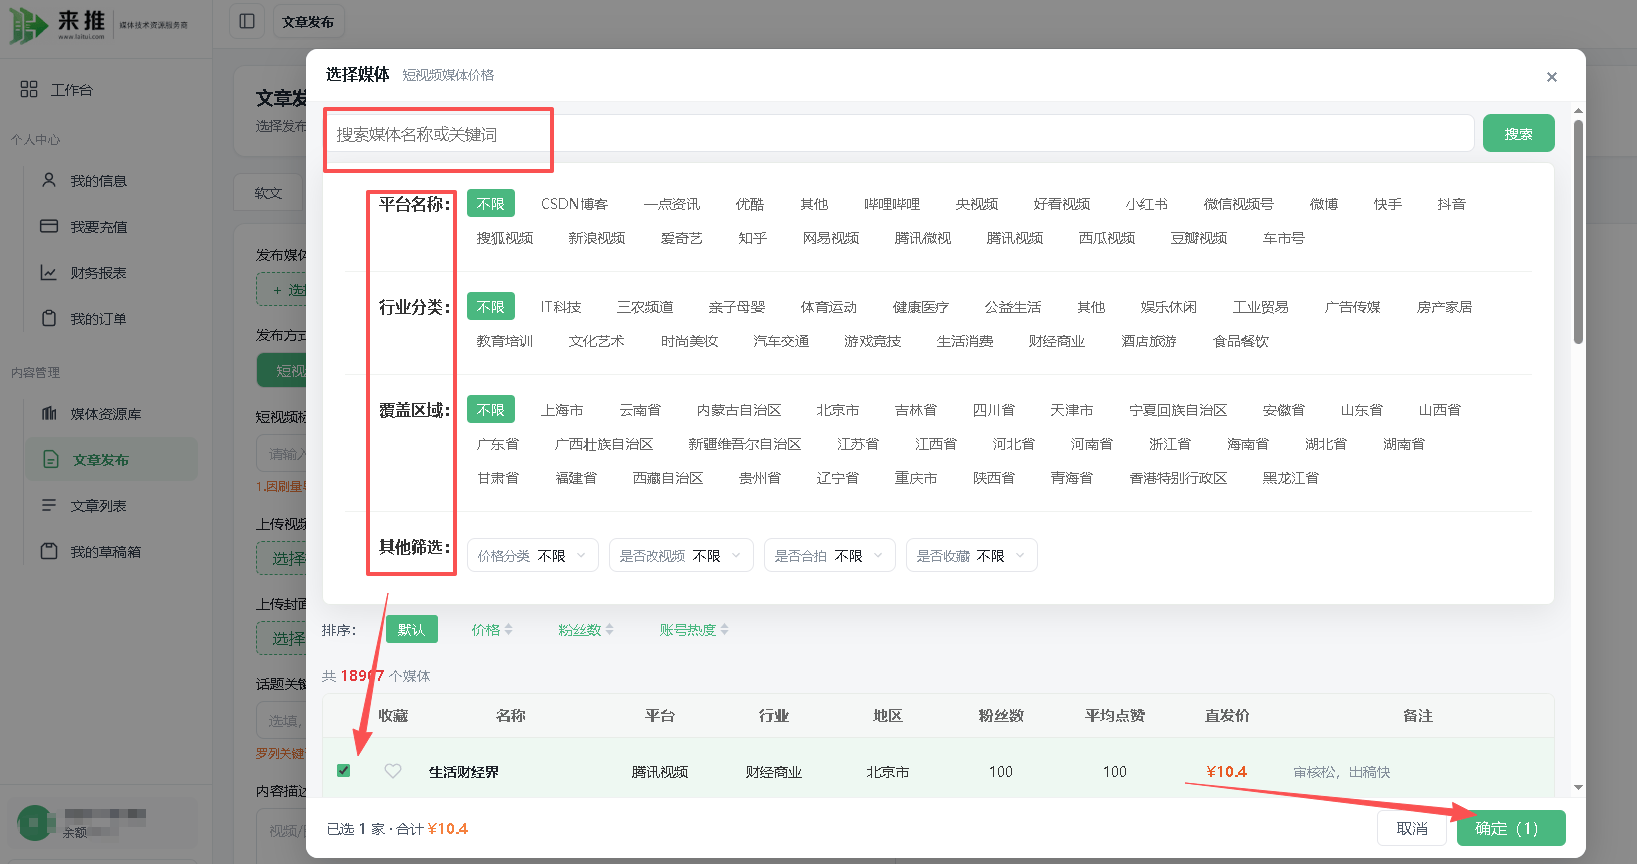Open the 文章发布 top tab
This screenshot has height=864, width=1637.
(308, 21)
